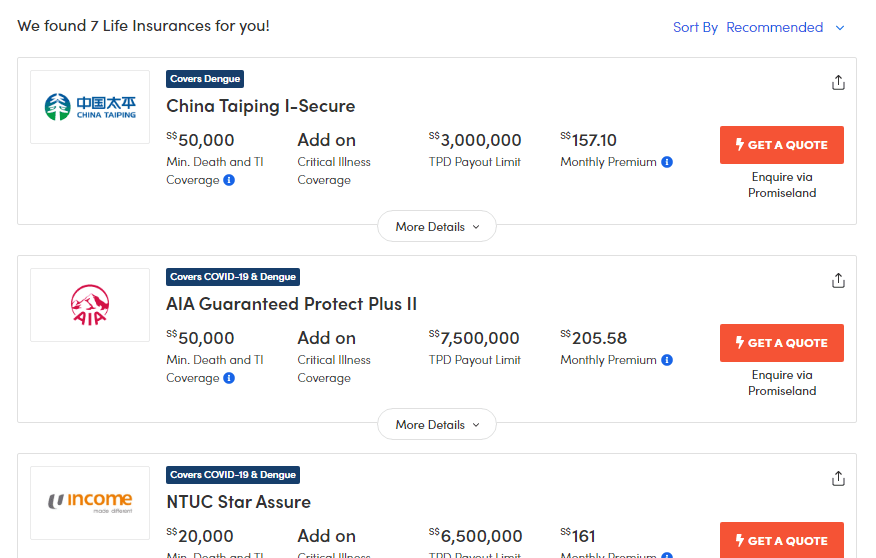This screenshot has height=558, width=876.
Task: Share the NTUC Star Assure plan
Action: [838, 479]
